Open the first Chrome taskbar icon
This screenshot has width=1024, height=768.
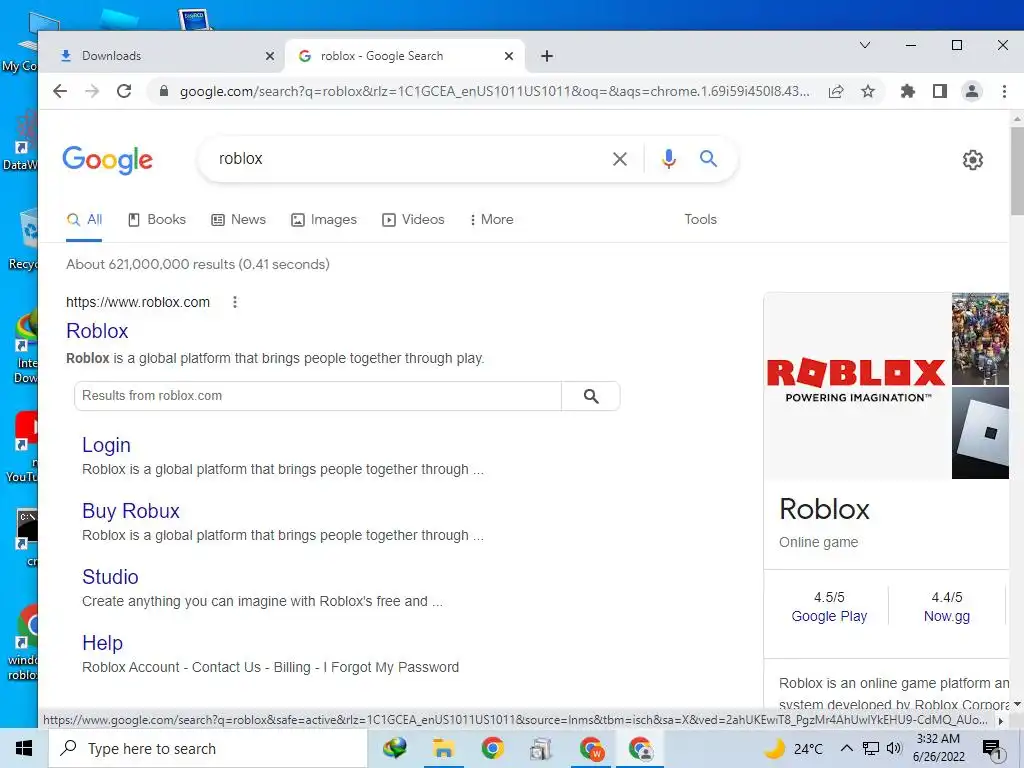(492, 748)
